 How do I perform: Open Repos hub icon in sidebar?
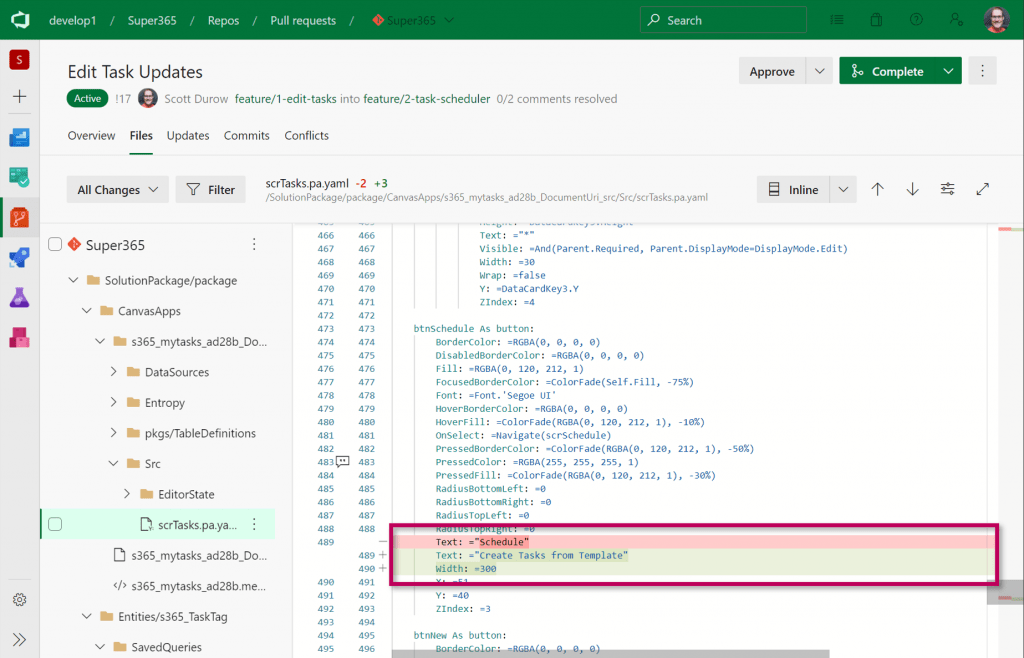[20, 217]
